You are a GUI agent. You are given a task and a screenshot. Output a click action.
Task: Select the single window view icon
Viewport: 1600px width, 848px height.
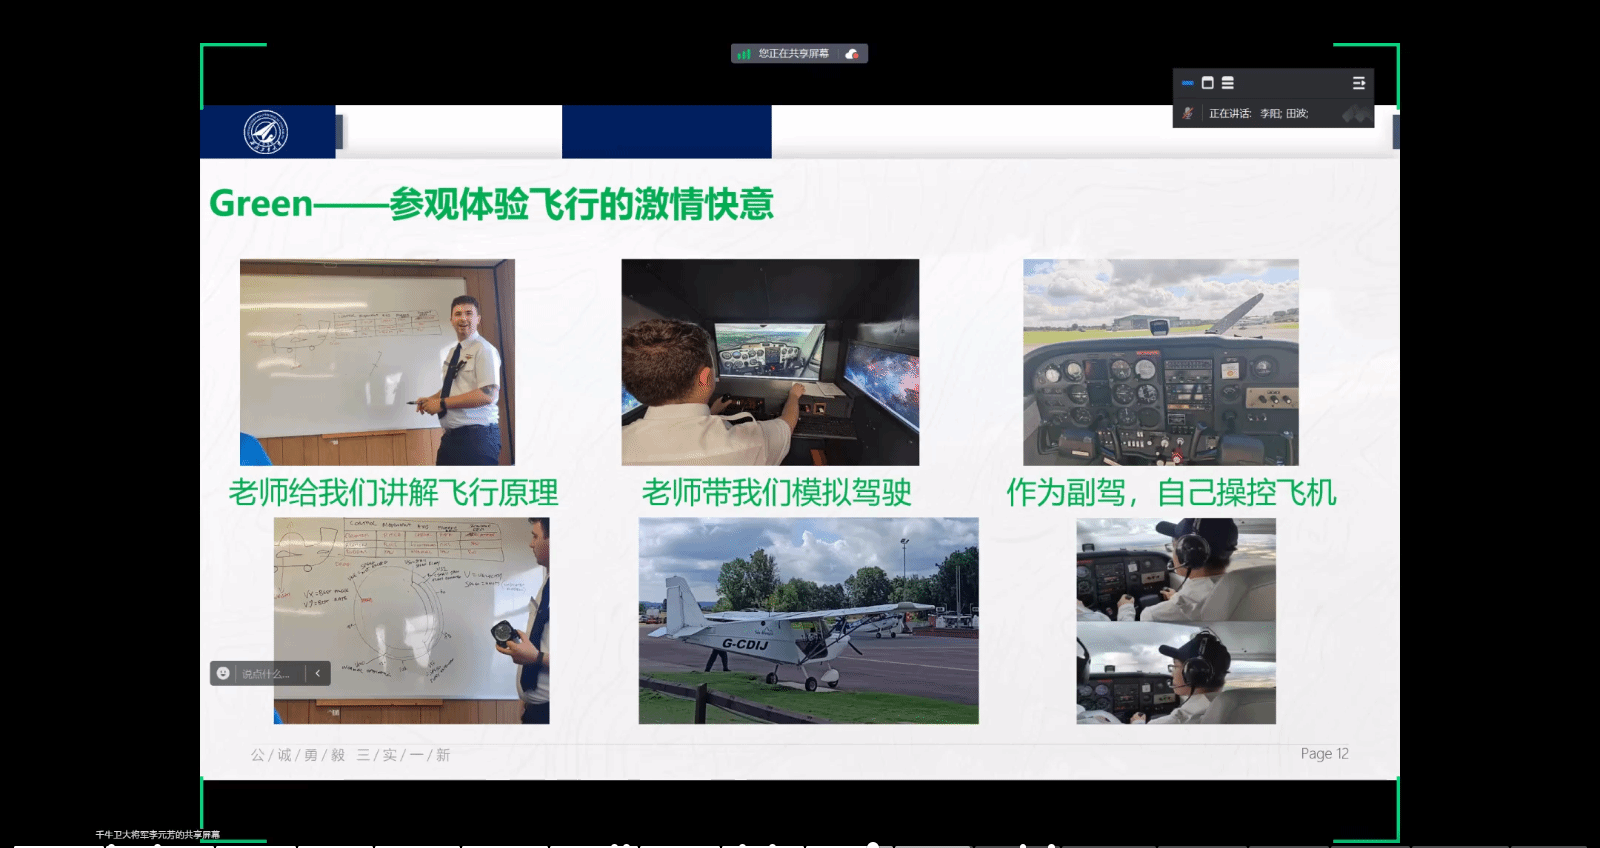(1207, 83)
